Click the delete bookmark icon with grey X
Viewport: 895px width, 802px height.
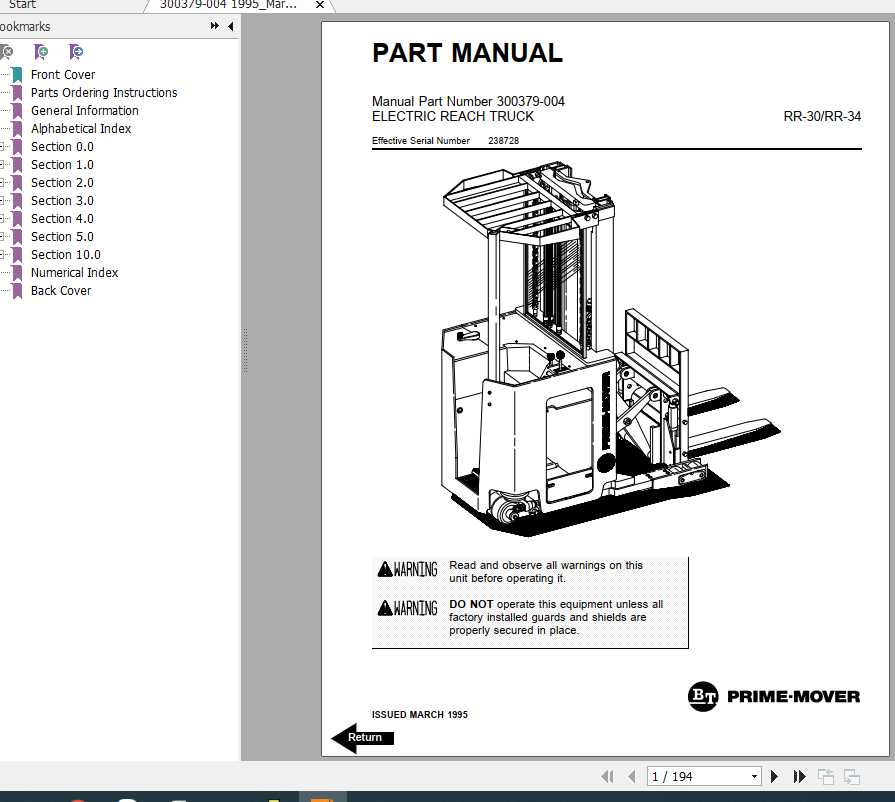(x=6, y=53)
